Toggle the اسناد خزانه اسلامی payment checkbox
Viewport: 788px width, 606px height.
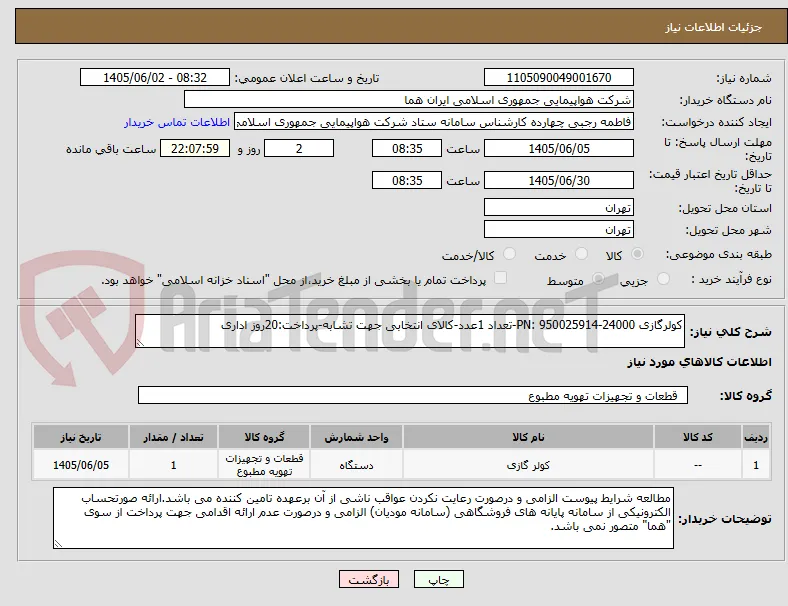click(501, 277)
